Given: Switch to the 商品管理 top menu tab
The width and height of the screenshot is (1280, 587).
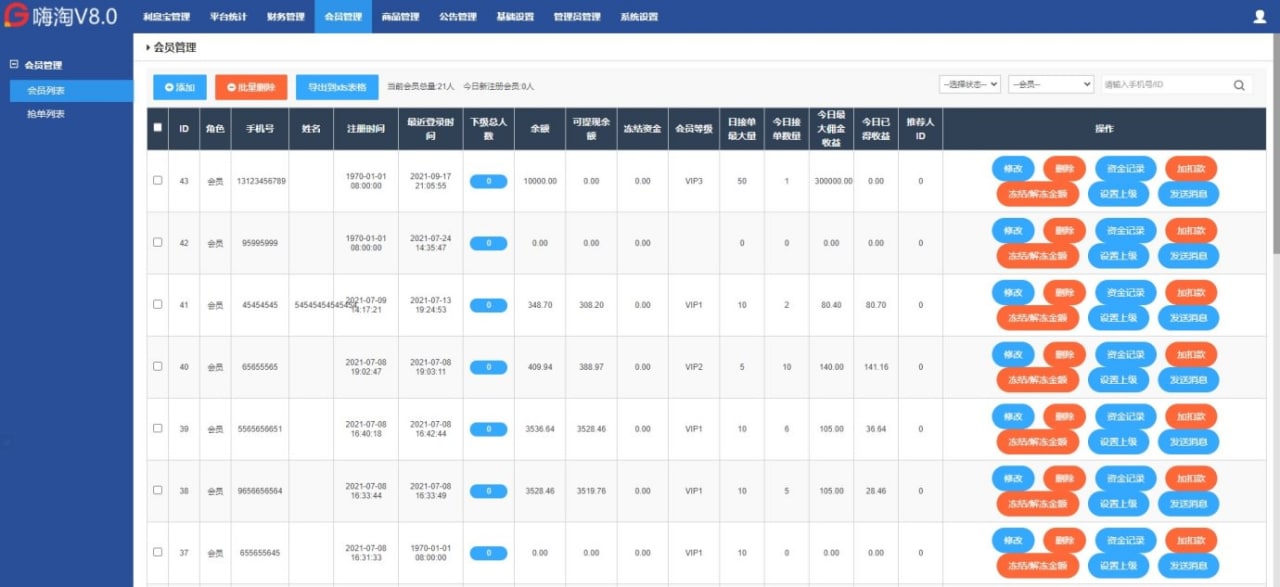Looking at the screenshot, I should pos(400,17).
